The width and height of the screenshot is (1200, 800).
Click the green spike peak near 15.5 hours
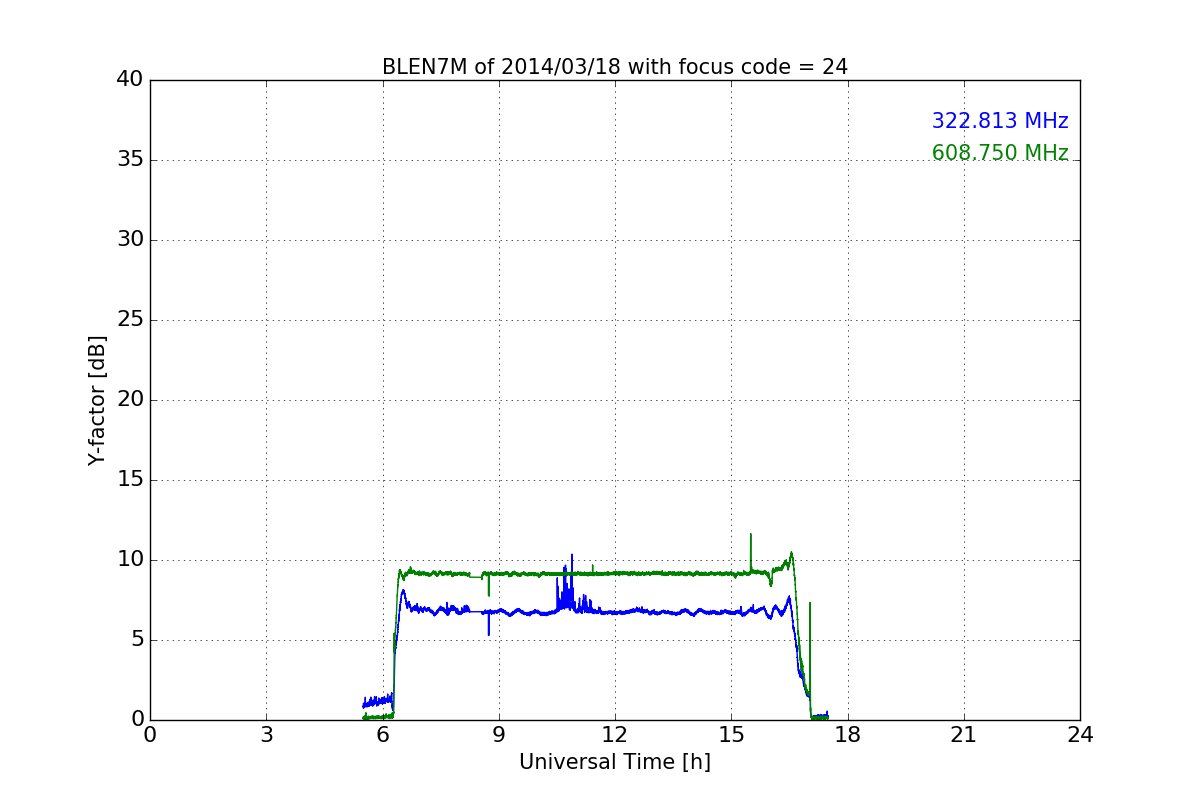pyautogui.click(x=751, y=535)
